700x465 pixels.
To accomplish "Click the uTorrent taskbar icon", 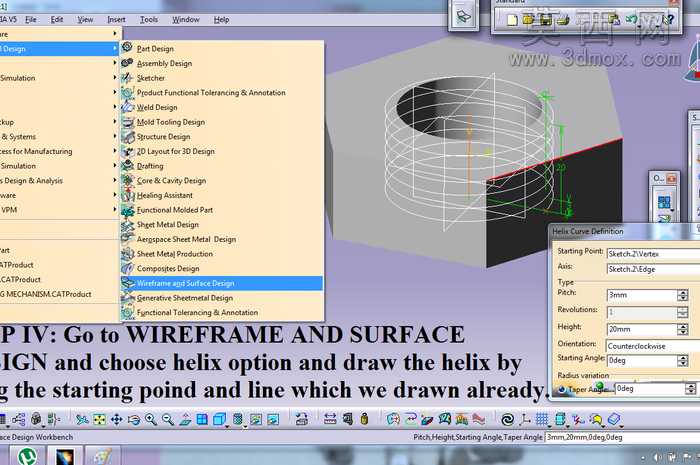I will click(x=27, y=456).
